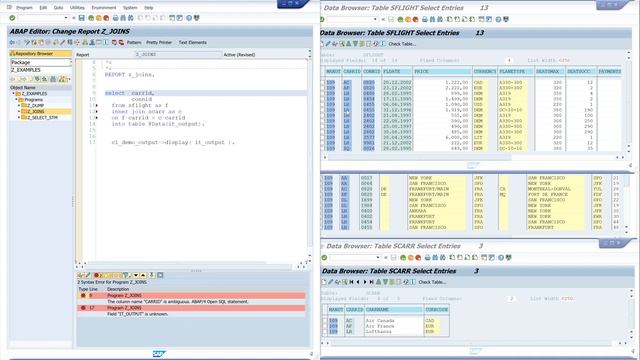The width and height of the screenshot is (640, 360).
Task: Open the Environment menu
Action: point(104,8)
